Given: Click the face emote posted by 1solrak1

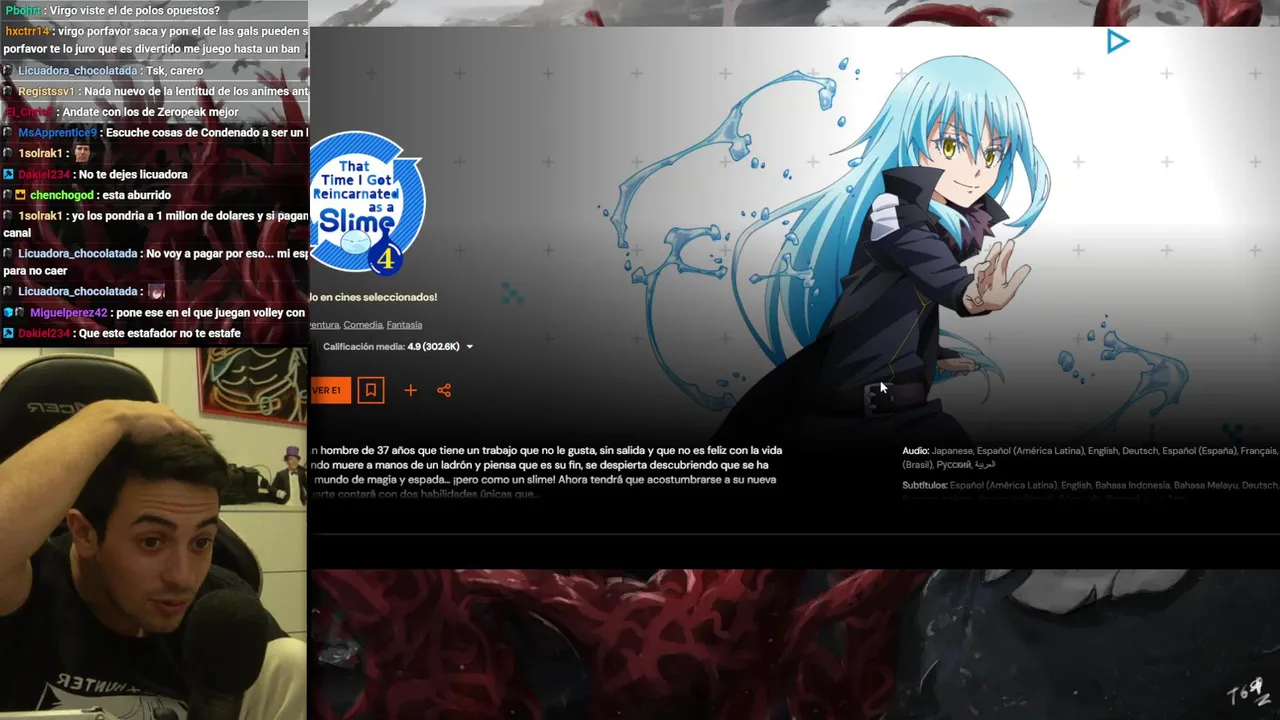Looking at the screenshot, I should pos(82,153).
